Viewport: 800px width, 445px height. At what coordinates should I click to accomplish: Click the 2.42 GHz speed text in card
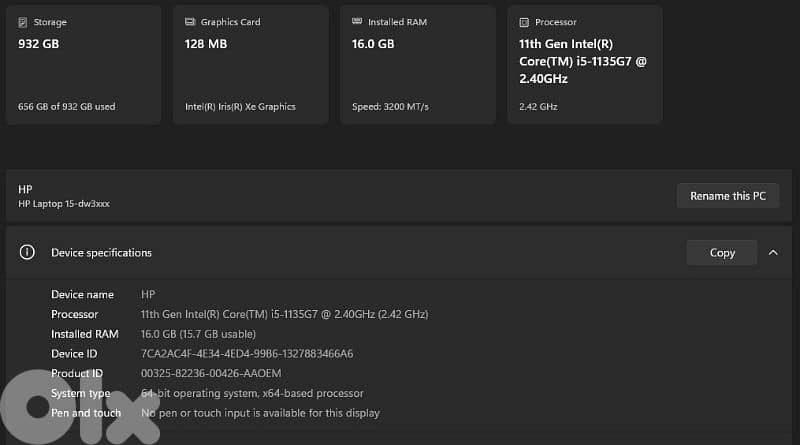point(538,107)
